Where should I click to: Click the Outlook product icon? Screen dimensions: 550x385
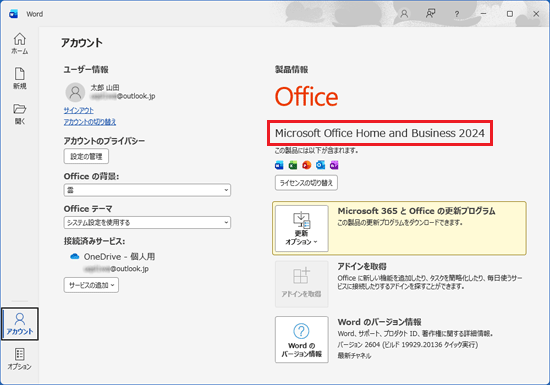[320, 165]
